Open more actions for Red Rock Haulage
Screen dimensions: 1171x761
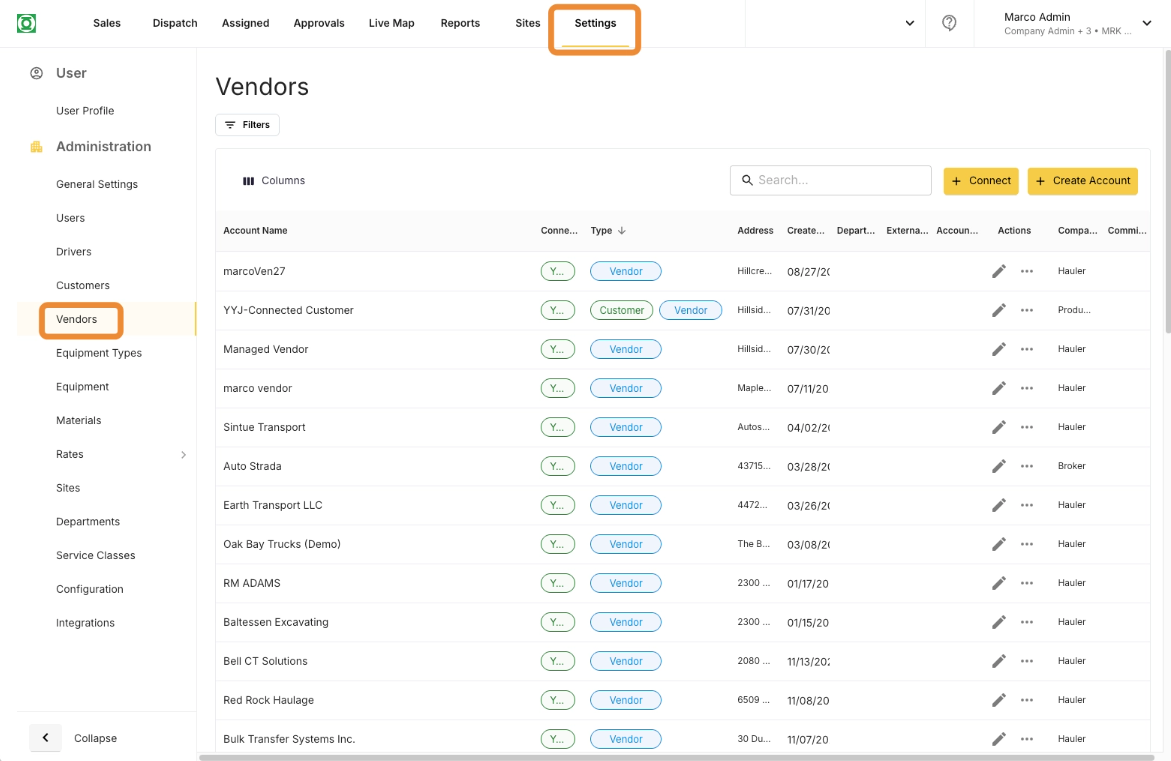point(1027,700)
